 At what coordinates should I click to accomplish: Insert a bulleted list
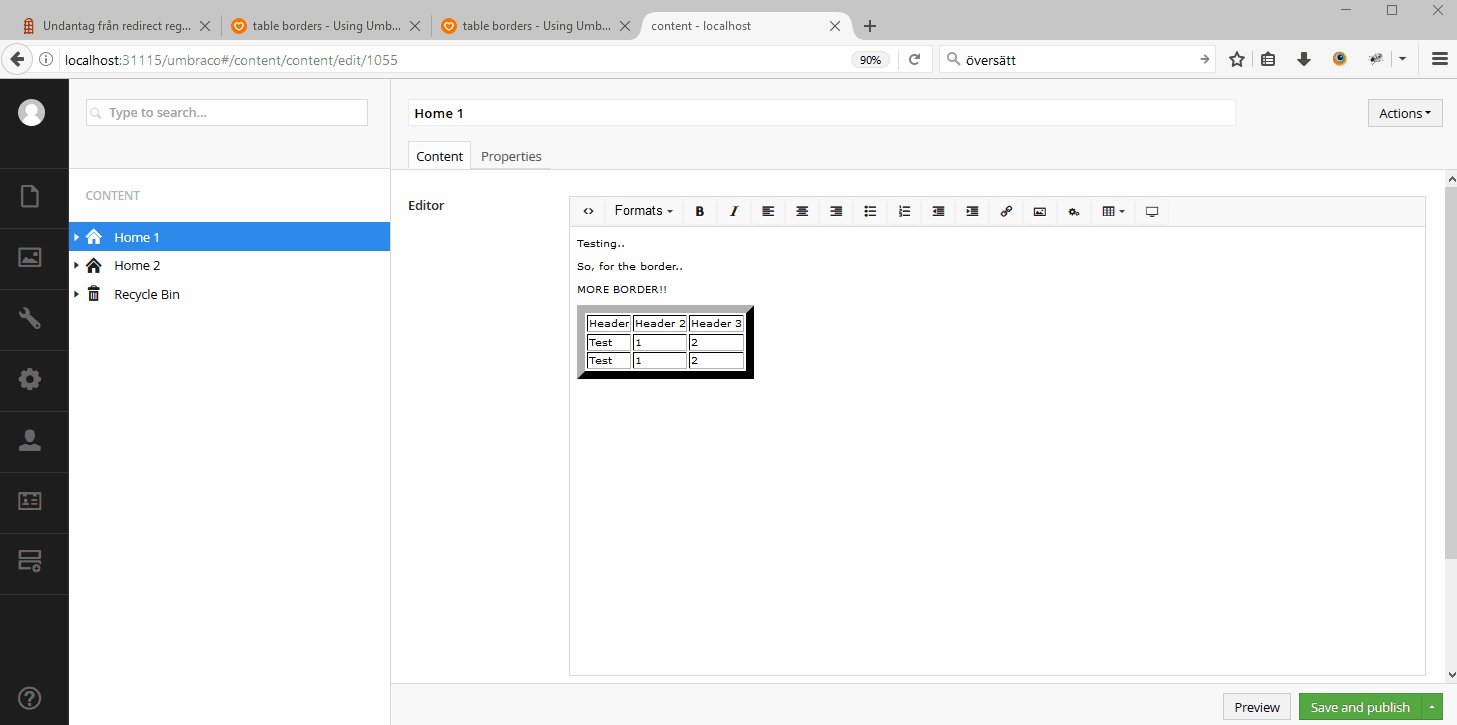point(870,211)
